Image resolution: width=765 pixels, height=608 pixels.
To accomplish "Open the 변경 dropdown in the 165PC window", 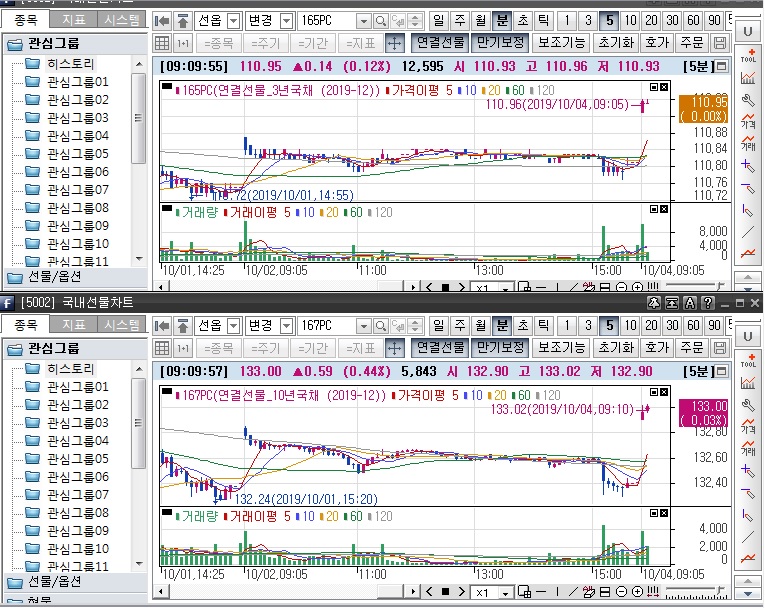I will (x=287, y=21).
